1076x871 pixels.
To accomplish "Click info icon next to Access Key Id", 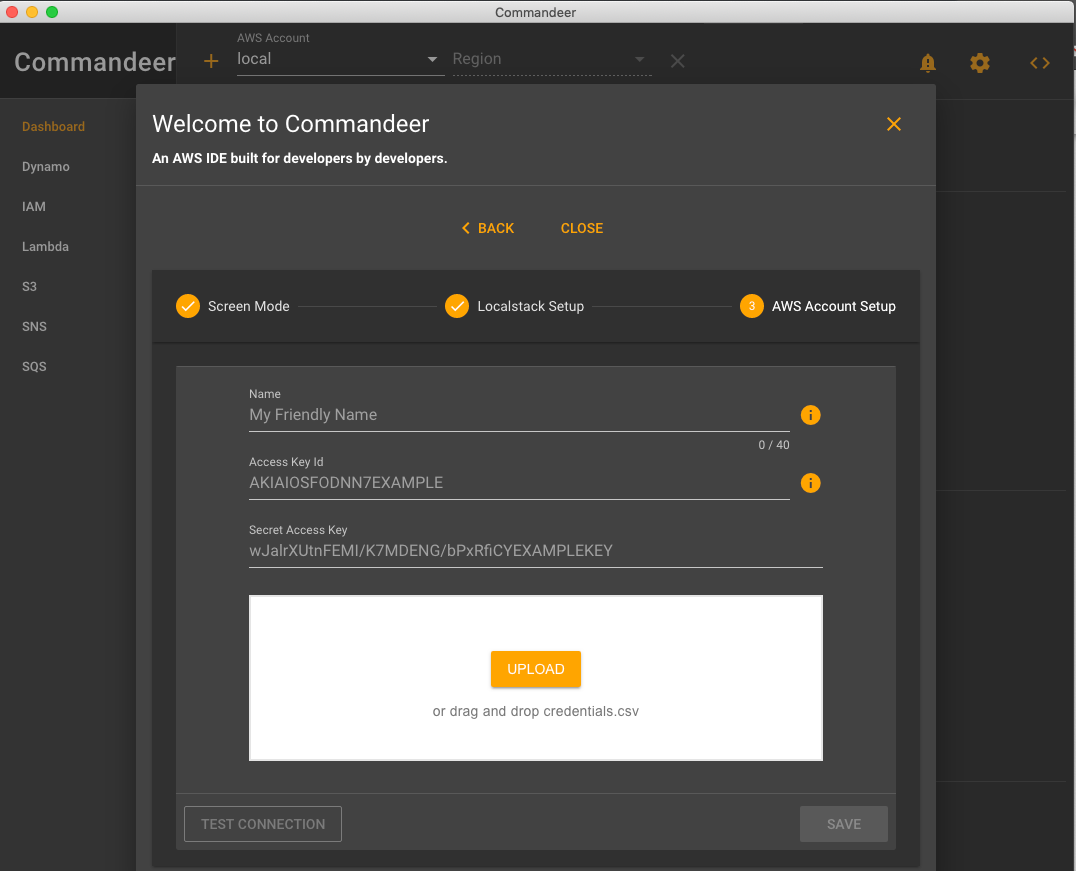I will [810, 483].
